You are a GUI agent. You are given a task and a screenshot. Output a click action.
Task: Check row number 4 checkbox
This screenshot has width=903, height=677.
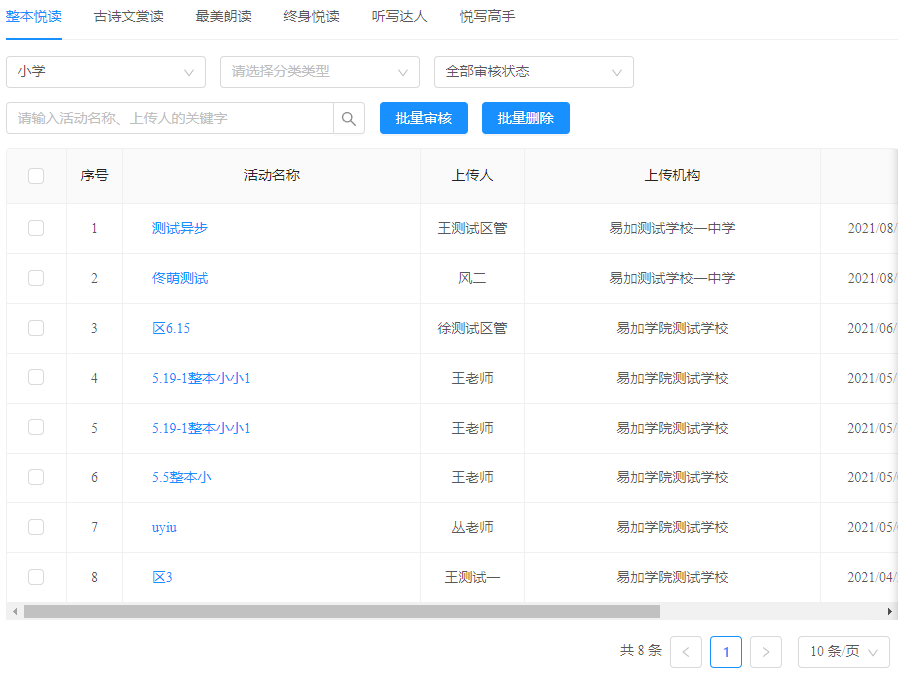coord(36,377)
